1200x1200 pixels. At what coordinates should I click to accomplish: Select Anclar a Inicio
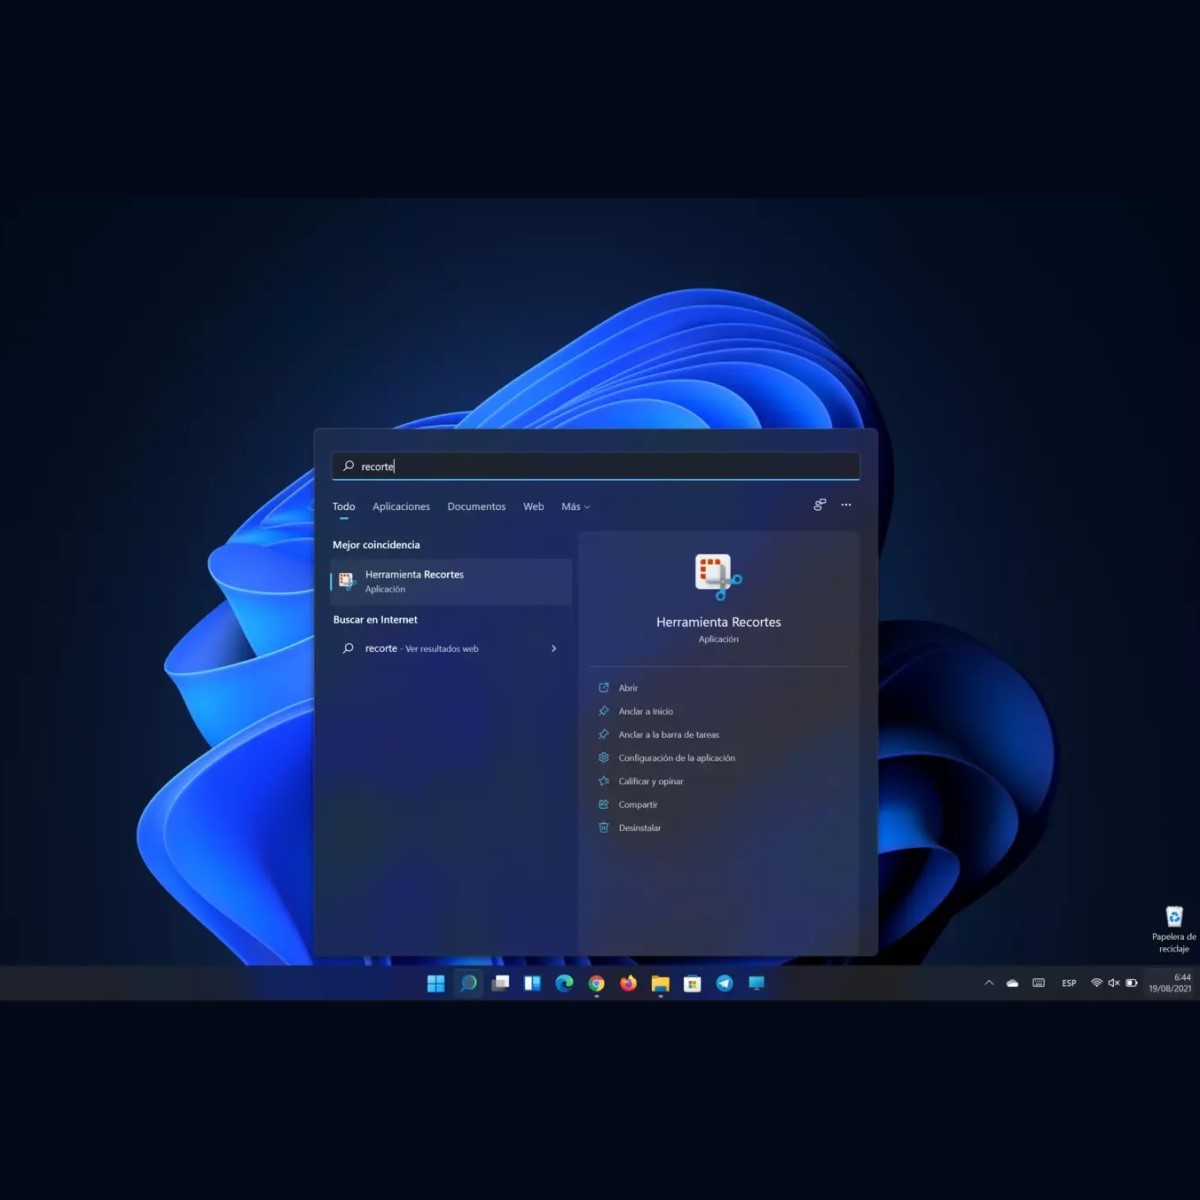pos(646,711)
